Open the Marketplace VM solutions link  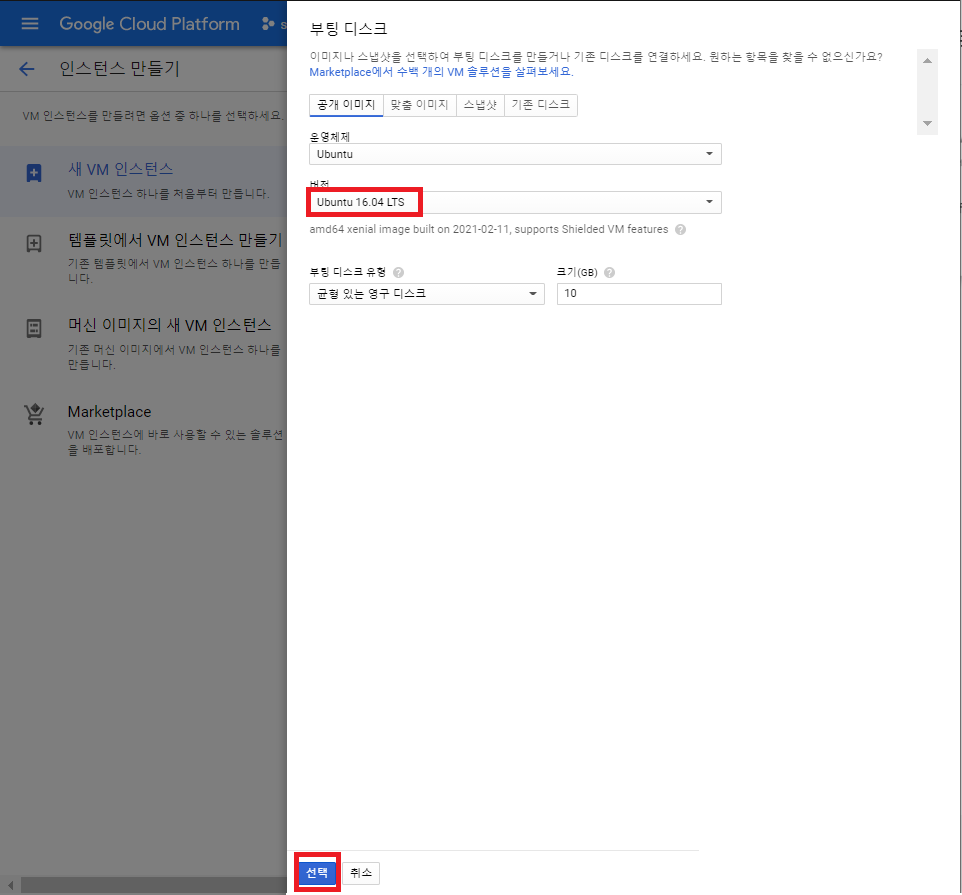click(441, 72)
